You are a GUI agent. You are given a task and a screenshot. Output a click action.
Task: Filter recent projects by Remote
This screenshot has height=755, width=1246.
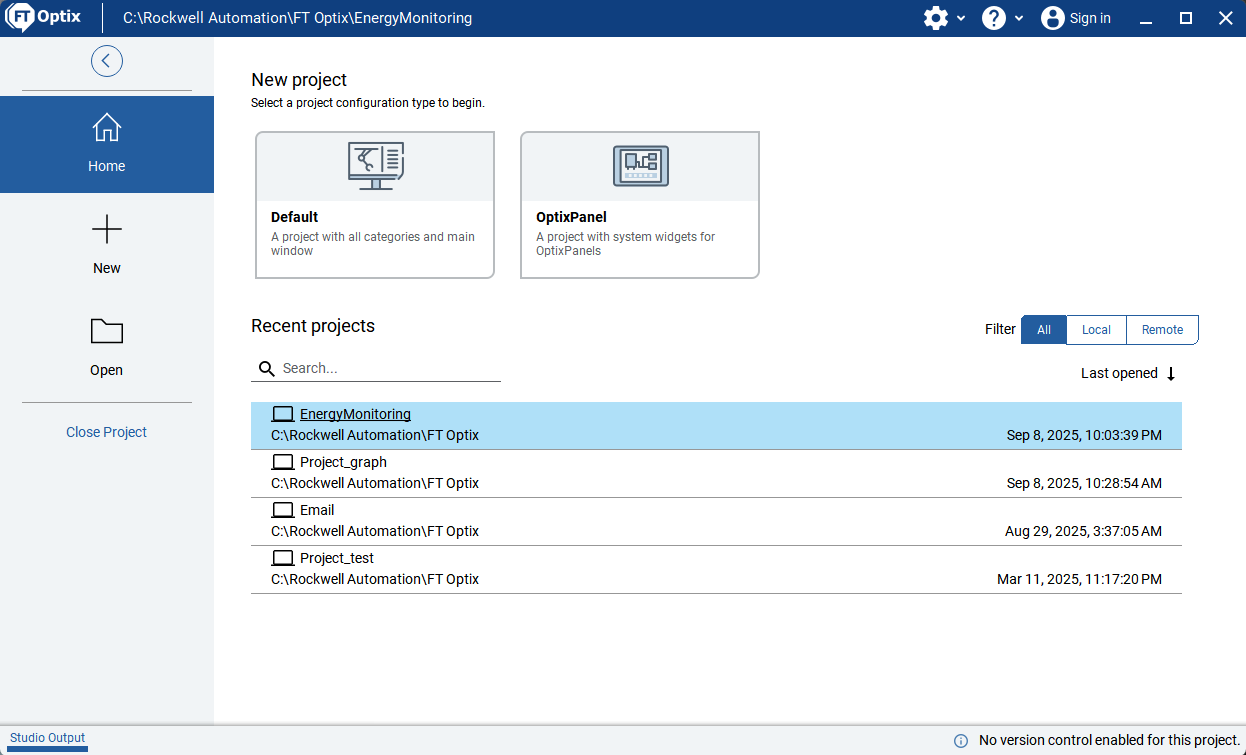[1162, 330]
